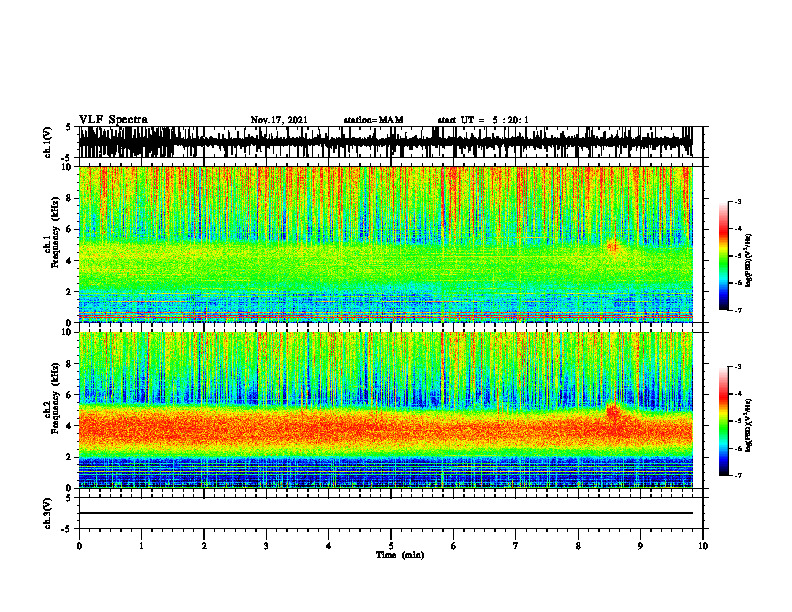Click the ch.2 spectrogram color bar
792x612 pixels.
[723, 421]
